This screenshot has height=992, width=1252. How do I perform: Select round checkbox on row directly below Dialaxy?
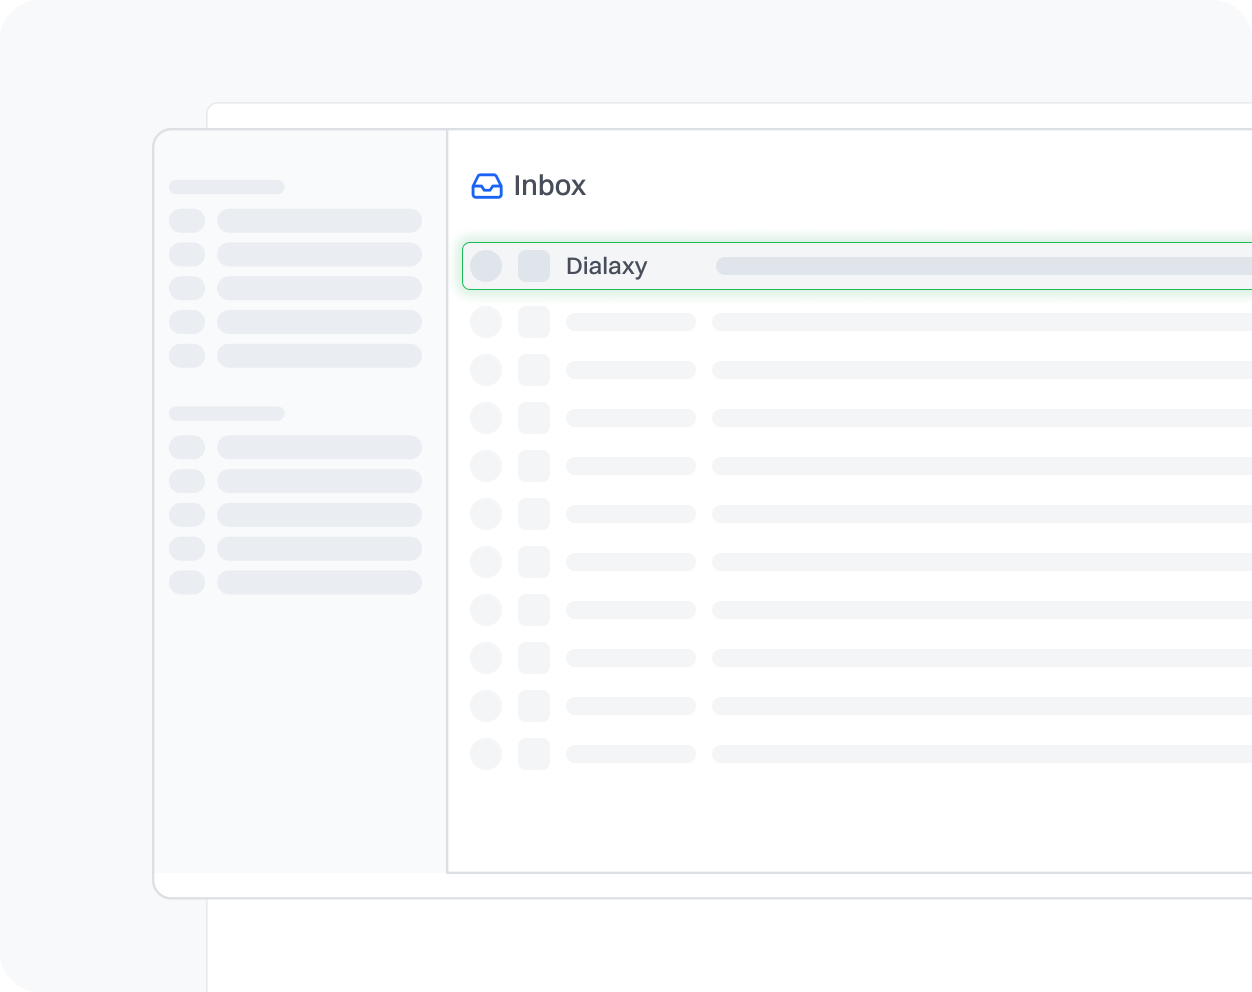tap(486, 322)
